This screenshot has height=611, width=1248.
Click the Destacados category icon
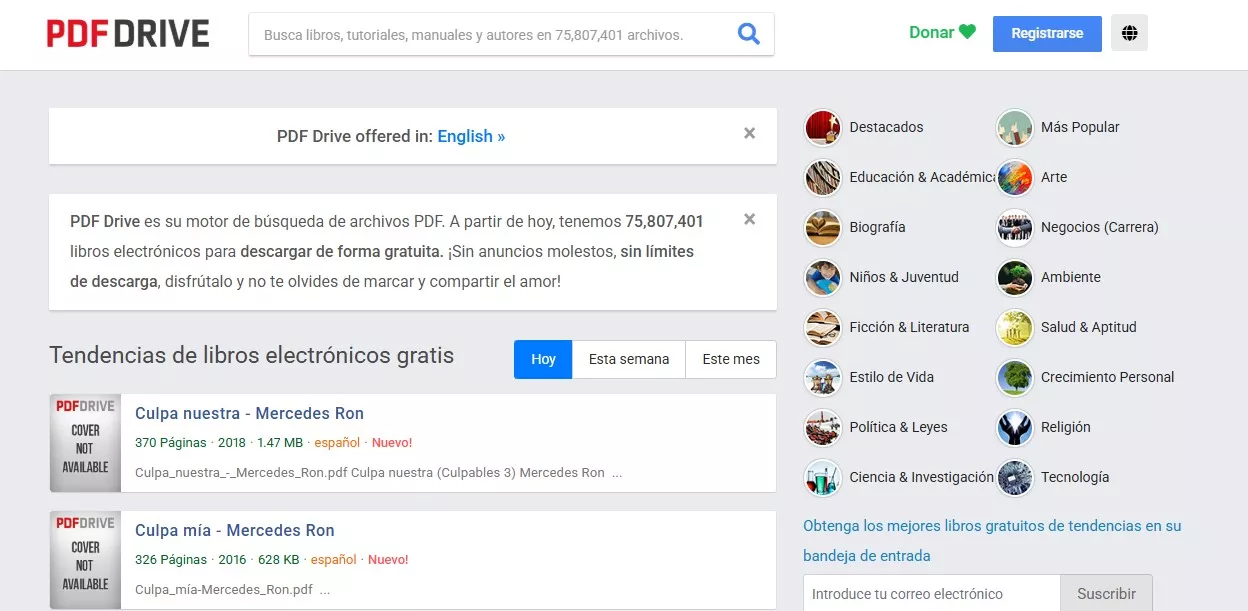(x=823, y=127)
